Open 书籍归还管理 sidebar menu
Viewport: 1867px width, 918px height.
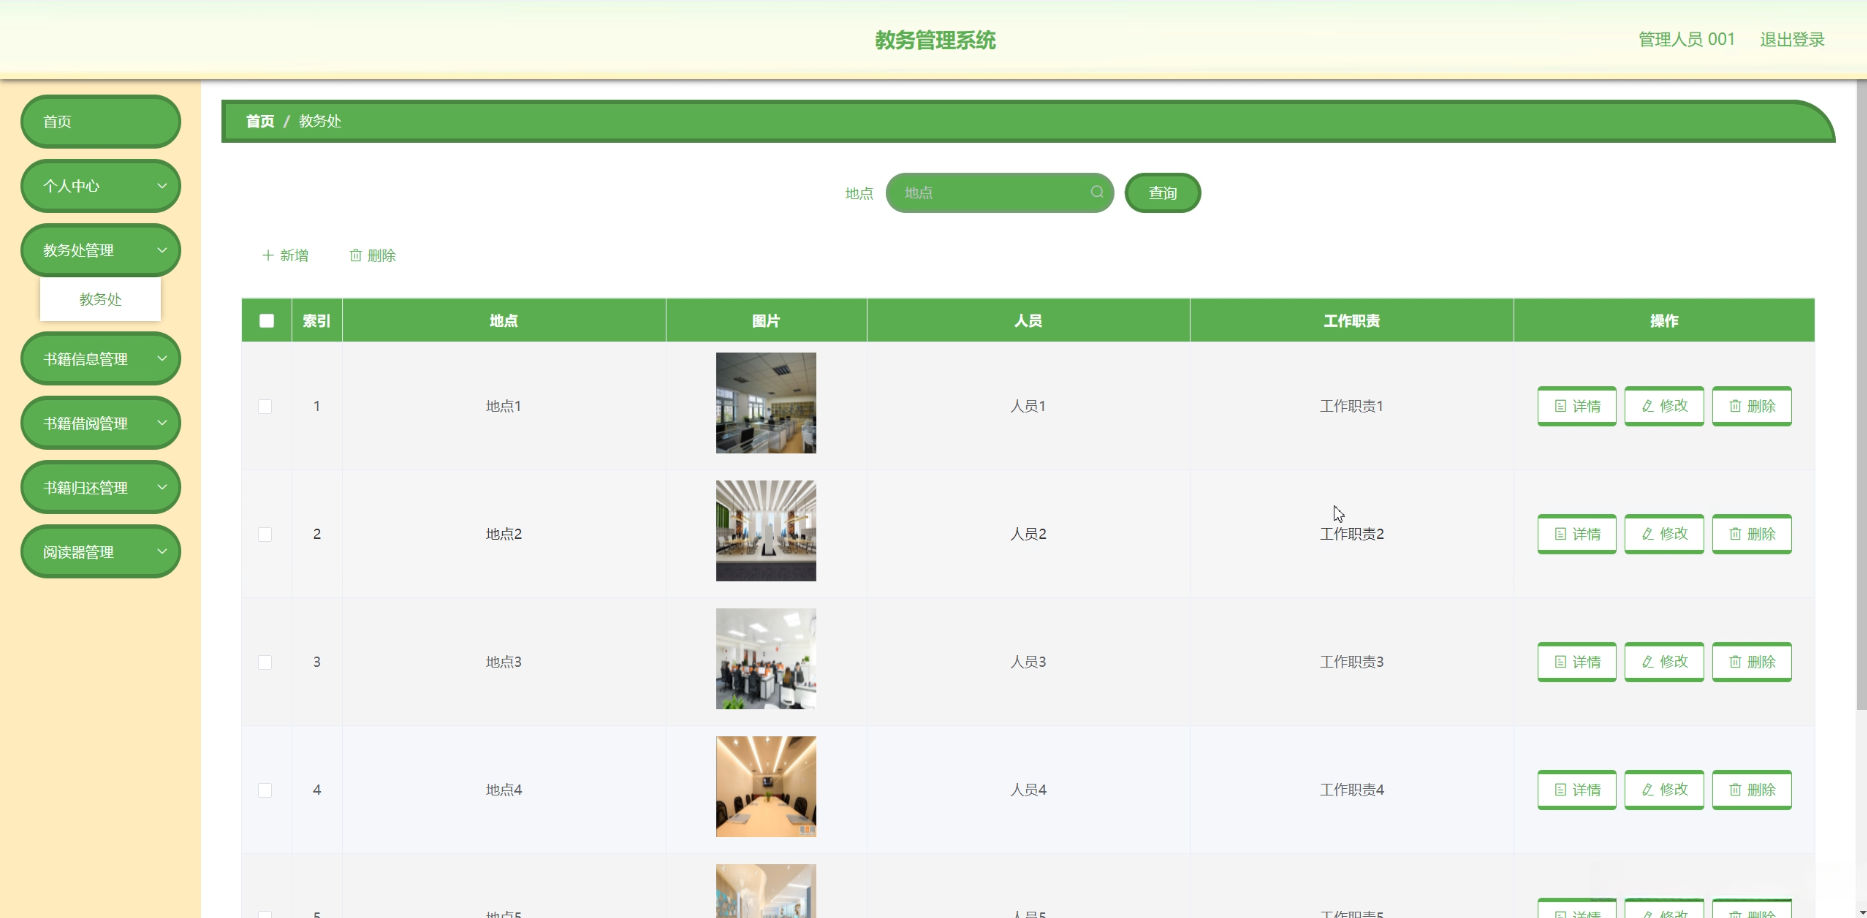tap(101, 488)
